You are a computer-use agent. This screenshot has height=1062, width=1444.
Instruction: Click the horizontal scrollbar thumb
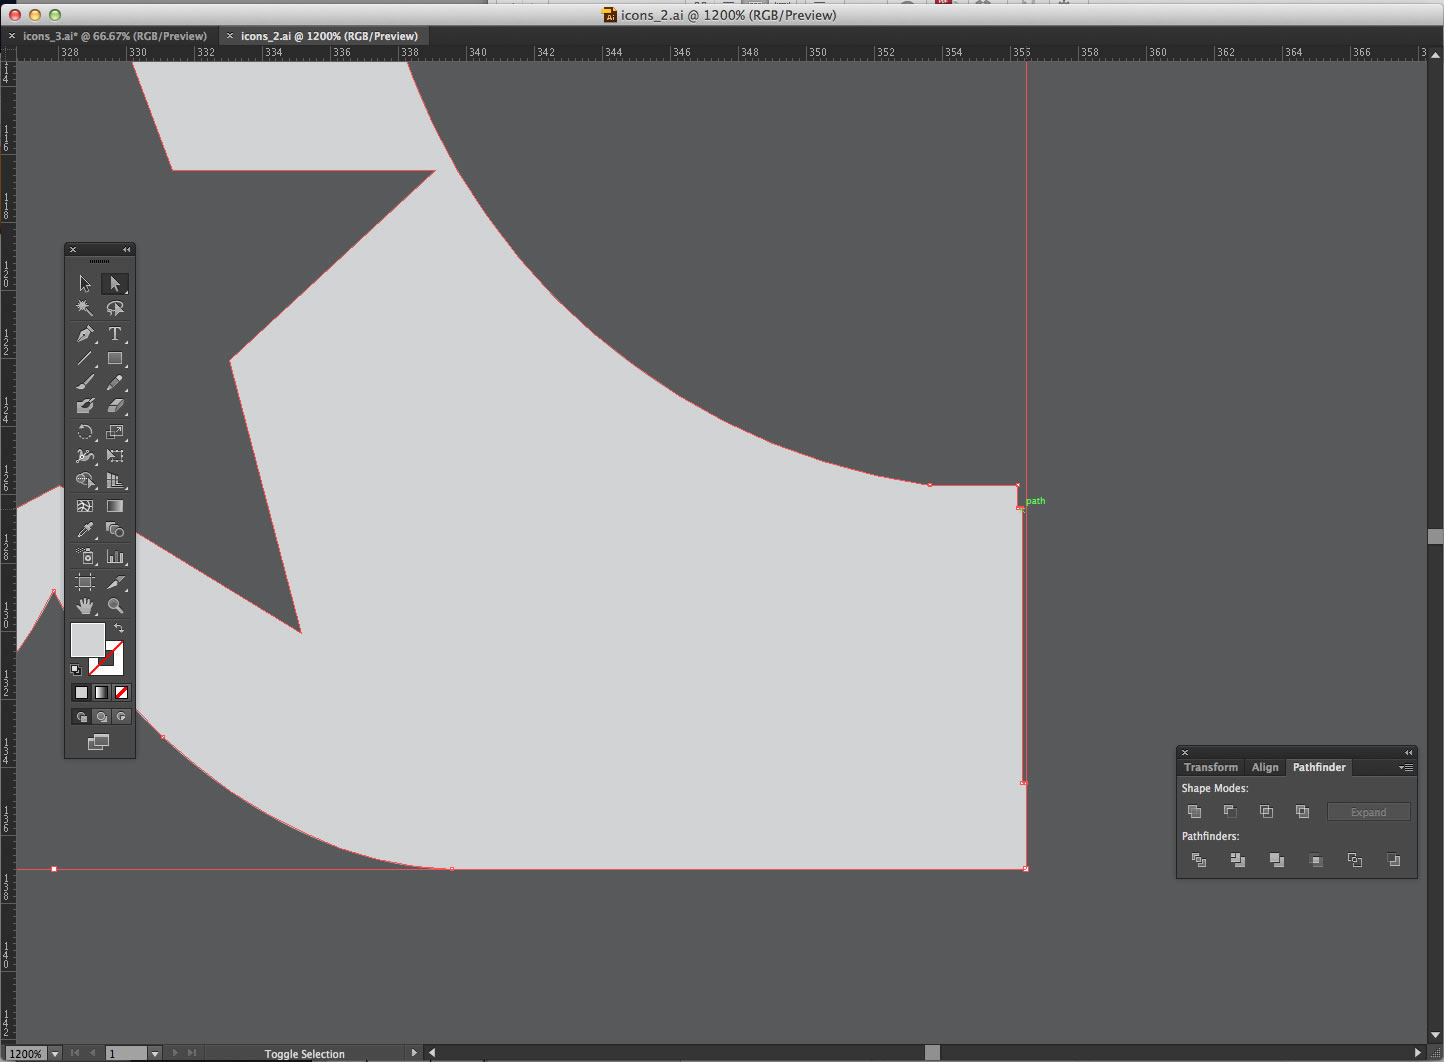pyautogui.click(x=932, y=1053)
